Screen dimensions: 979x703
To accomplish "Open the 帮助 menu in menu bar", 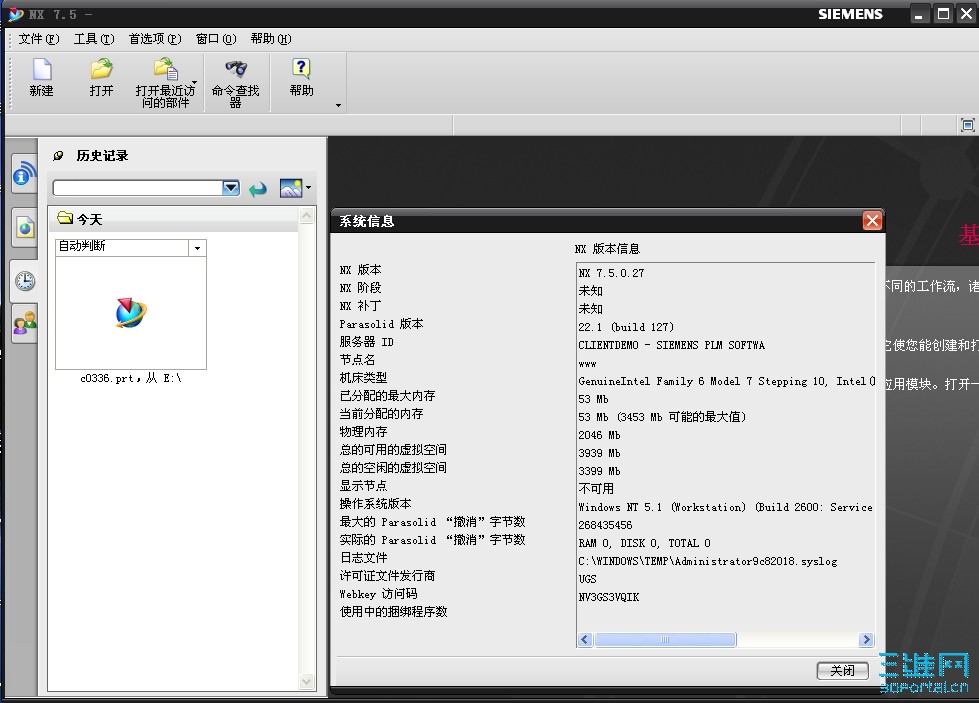I will click(x=271, y=39).
